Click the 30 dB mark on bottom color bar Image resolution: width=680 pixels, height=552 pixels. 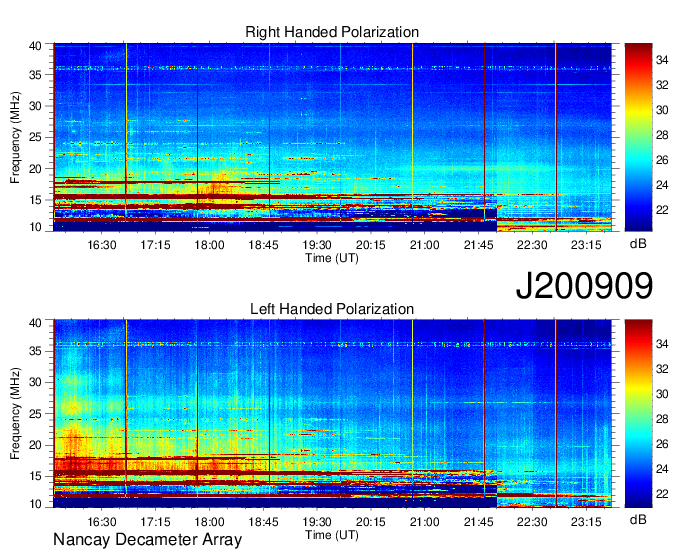[662, 394]
